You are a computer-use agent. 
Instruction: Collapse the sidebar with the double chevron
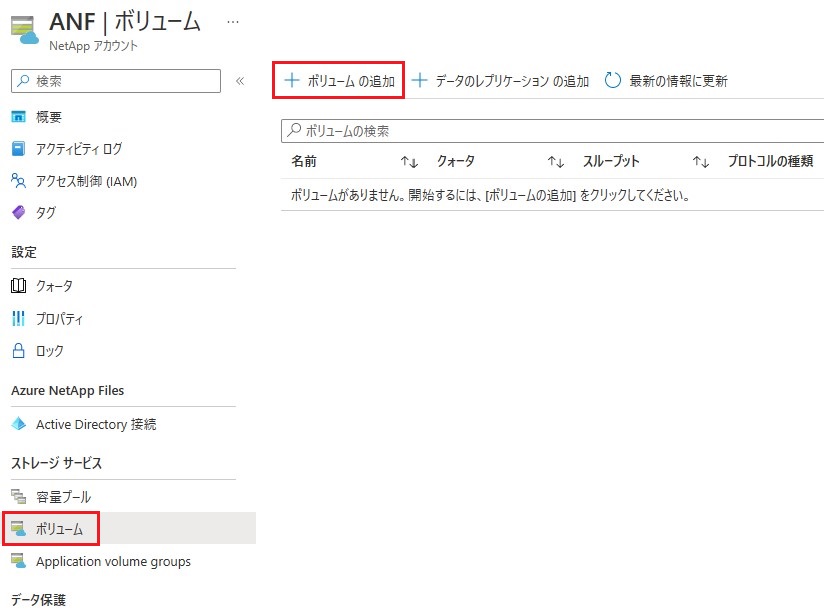click(240, 81)
